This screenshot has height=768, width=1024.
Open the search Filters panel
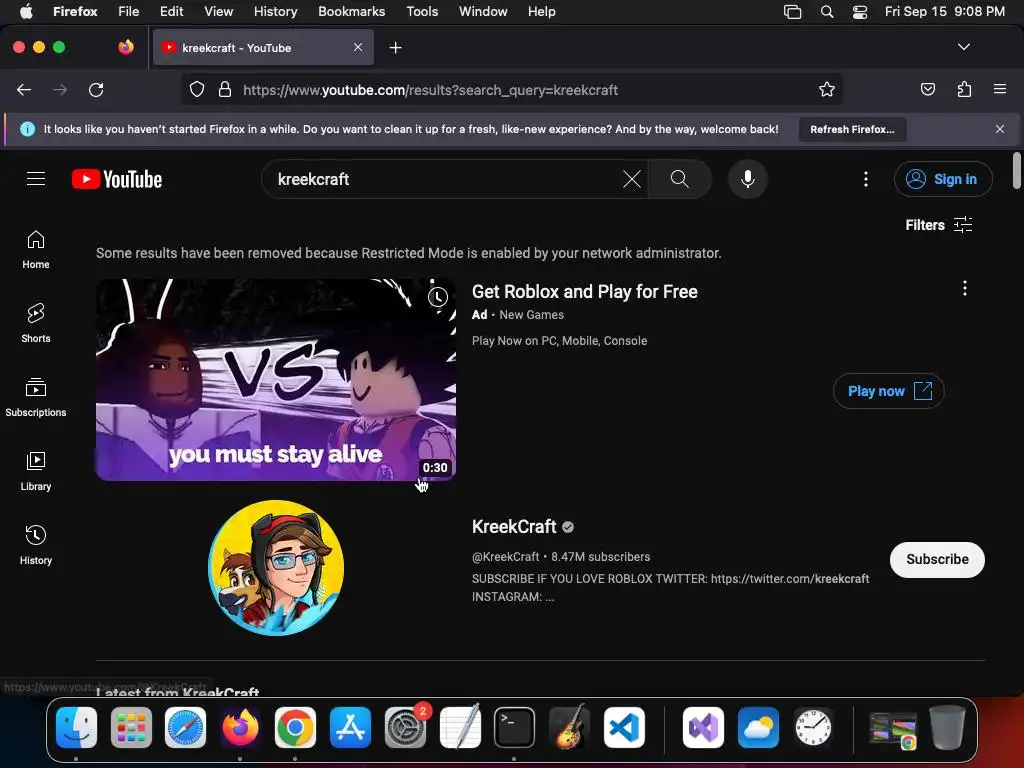coord(939,225)
